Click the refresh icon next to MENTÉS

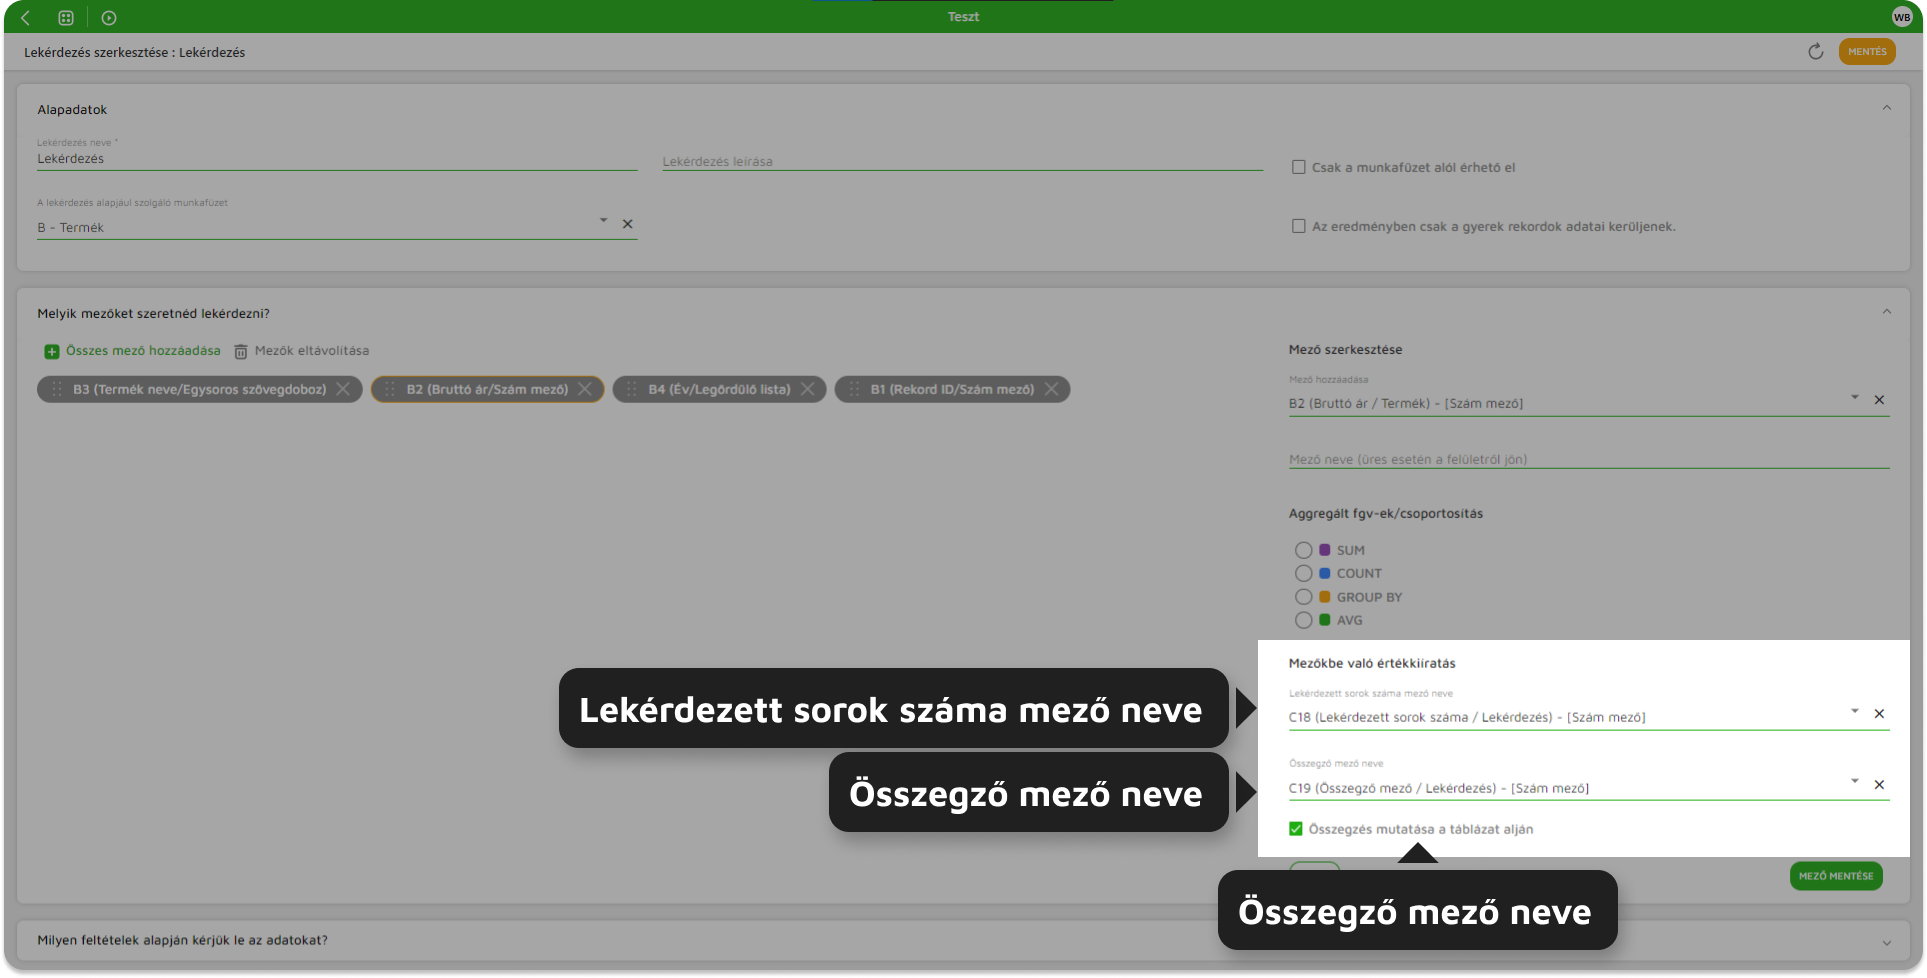1816,52
